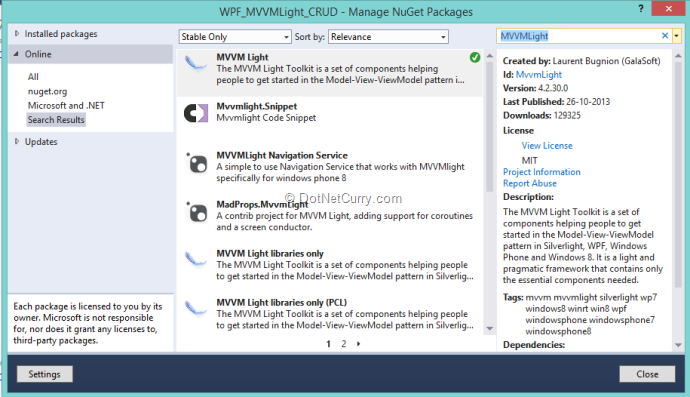Click the MVVM Light feather package icon

[195, 64]
